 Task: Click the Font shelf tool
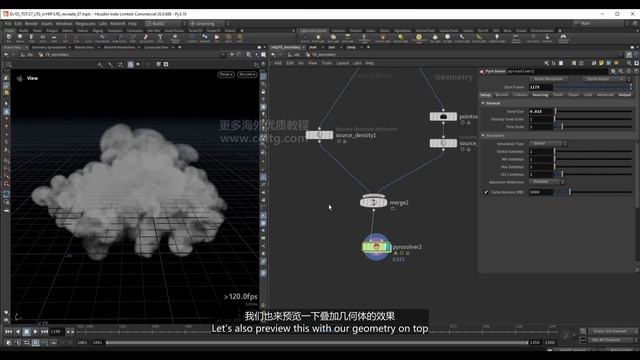160,38
